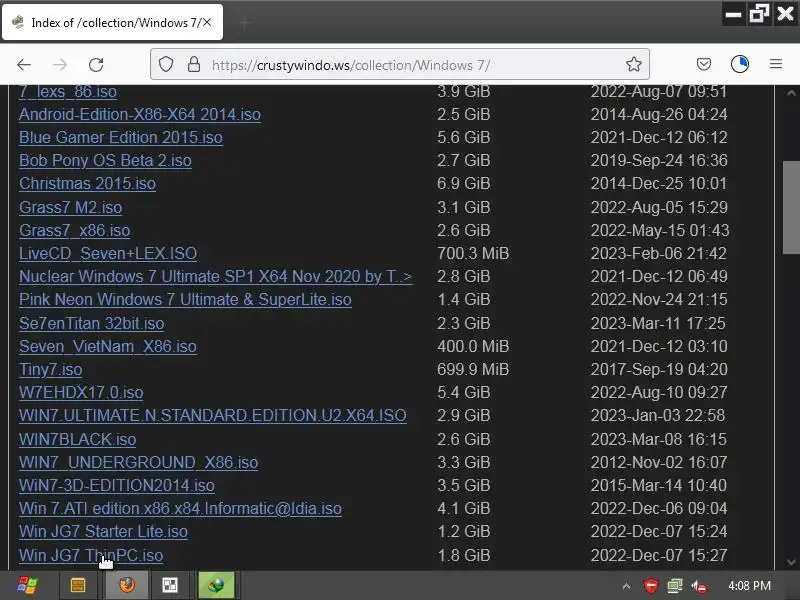Open the muted volume tray icon
Viewport: 800px width, 600px height.
click(x=699, y=586)
